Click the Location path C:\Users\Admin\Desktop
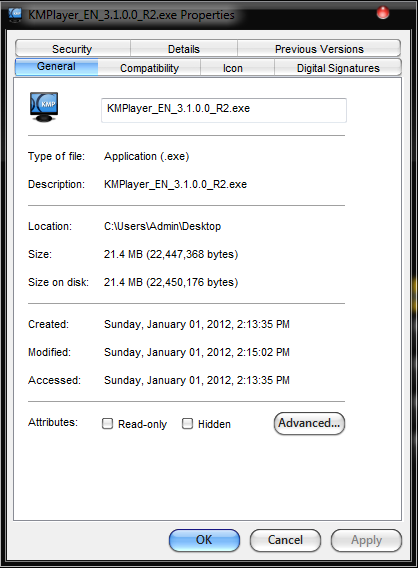The image size is (418, 568). [162, 226]
